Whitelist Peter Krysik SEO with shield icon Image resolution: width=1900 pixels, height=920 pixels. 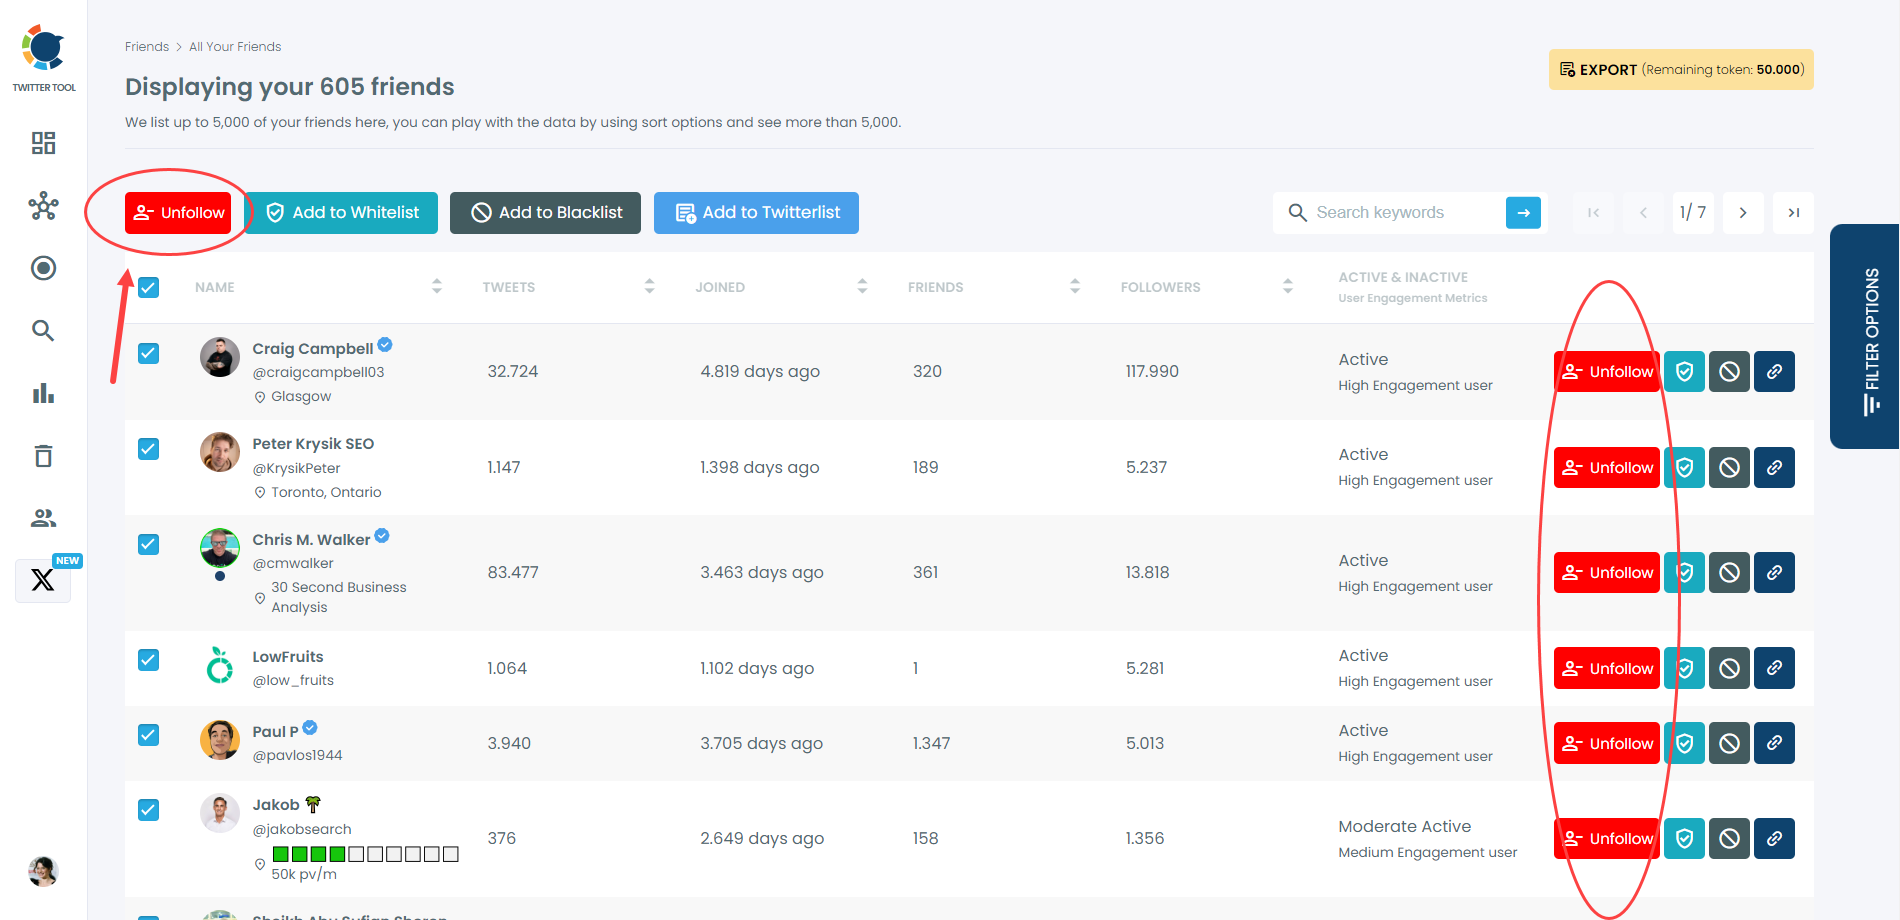(1685, 468)
